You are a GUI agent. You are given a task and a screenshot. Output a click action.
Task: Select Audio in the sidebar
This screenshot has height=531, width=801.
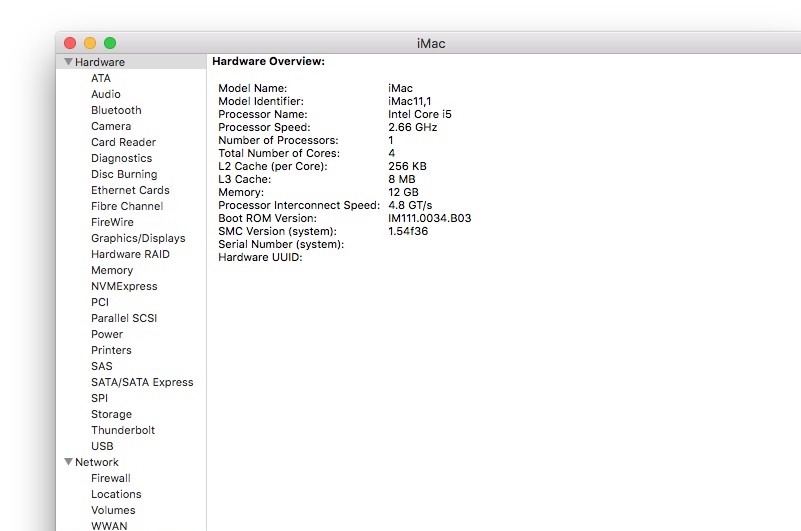pos(106,94)
